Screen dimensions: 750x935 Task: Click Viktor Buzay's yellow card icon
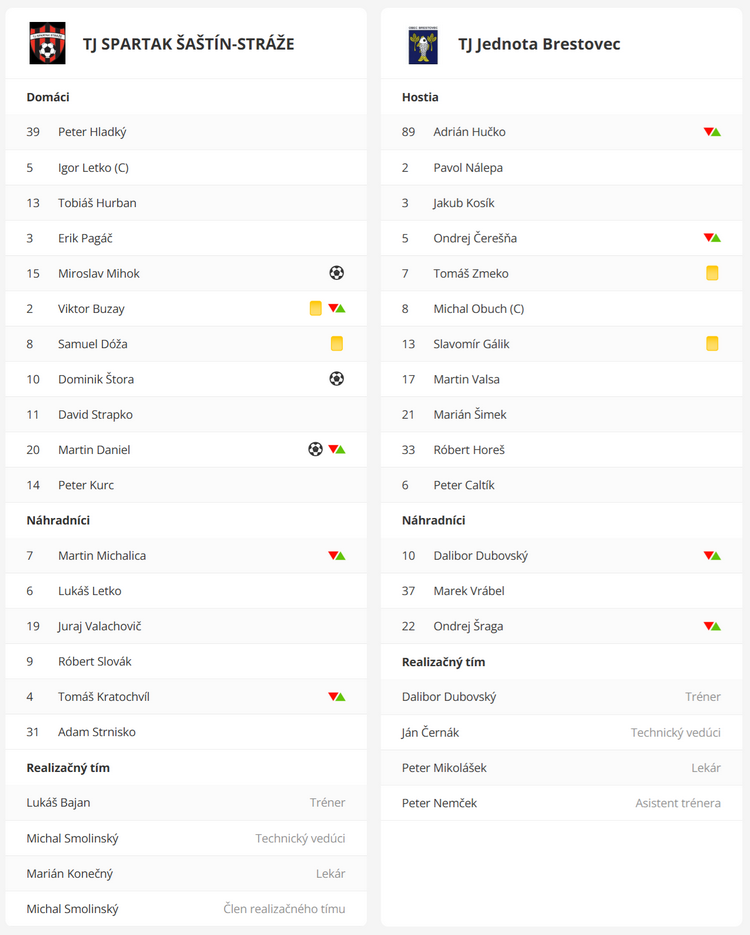coord(316,308)
